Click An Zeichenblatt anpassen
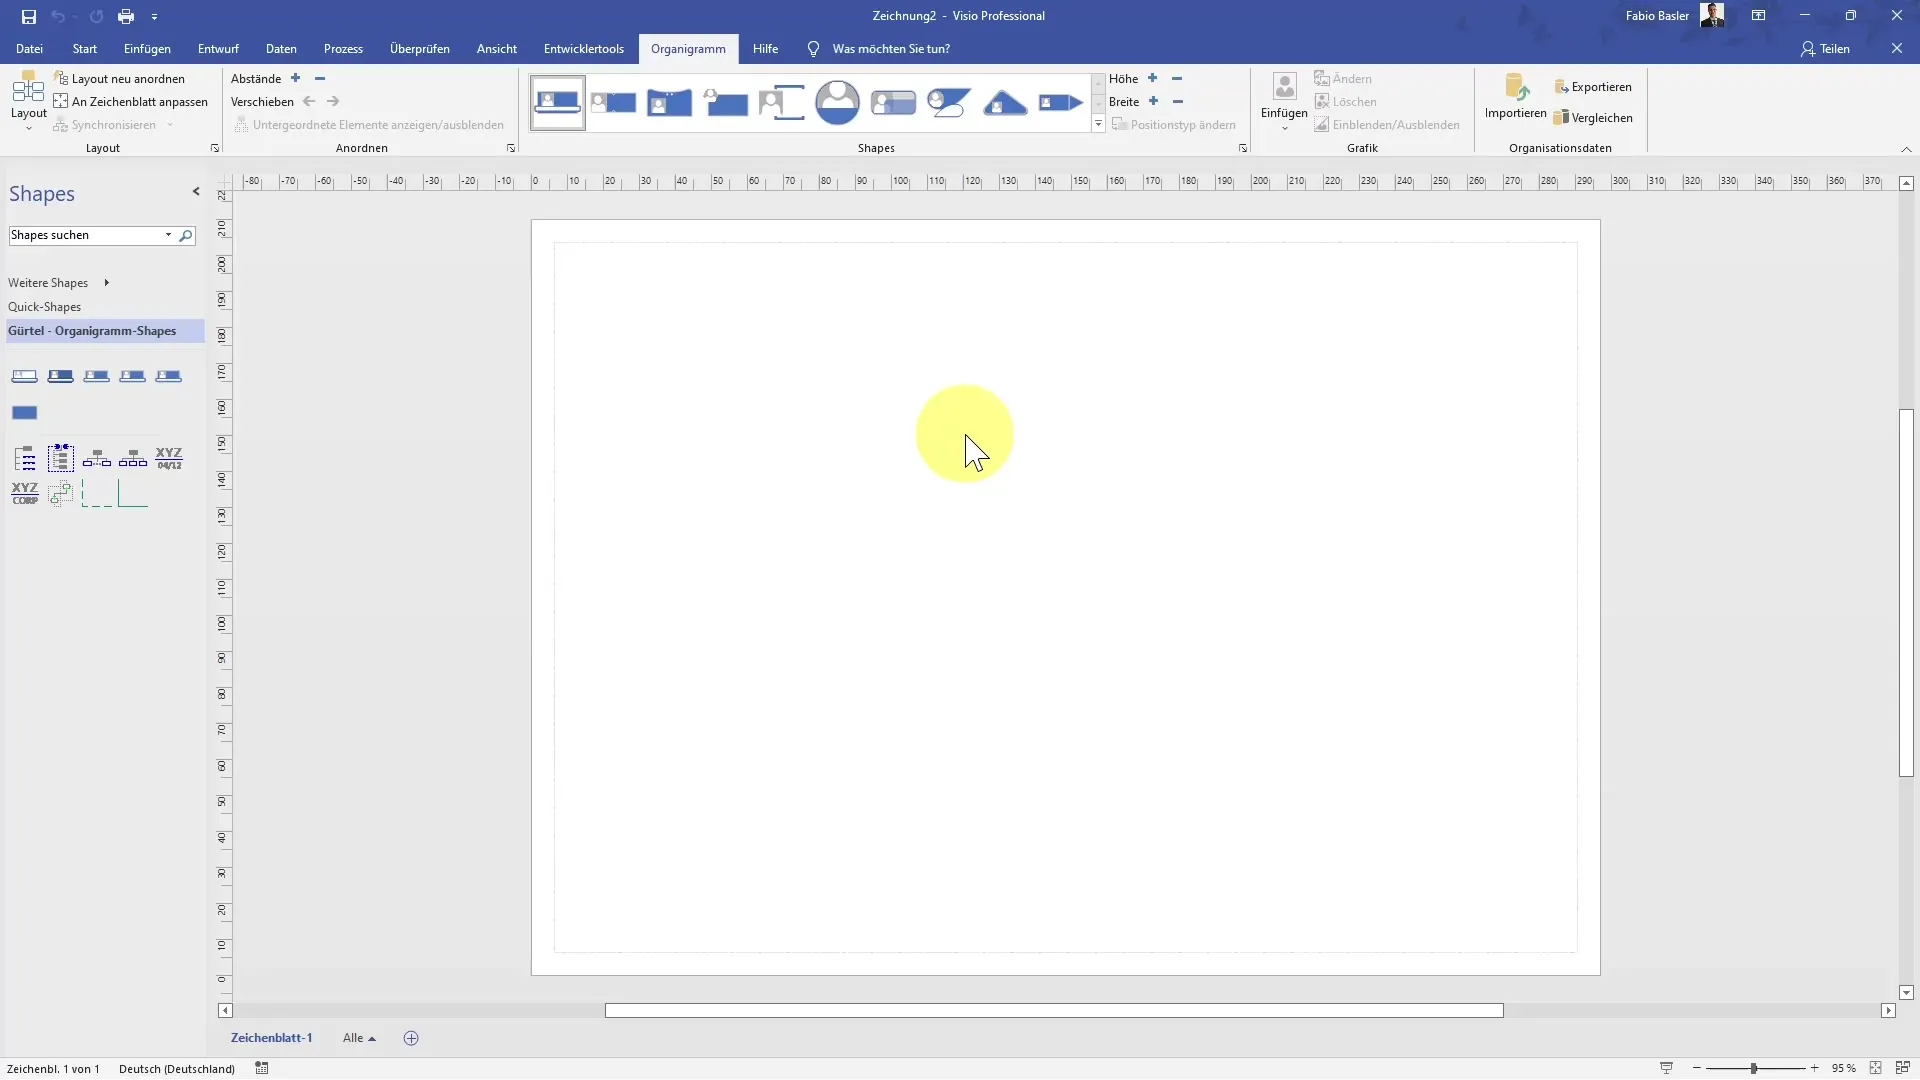 pos(130,101)
